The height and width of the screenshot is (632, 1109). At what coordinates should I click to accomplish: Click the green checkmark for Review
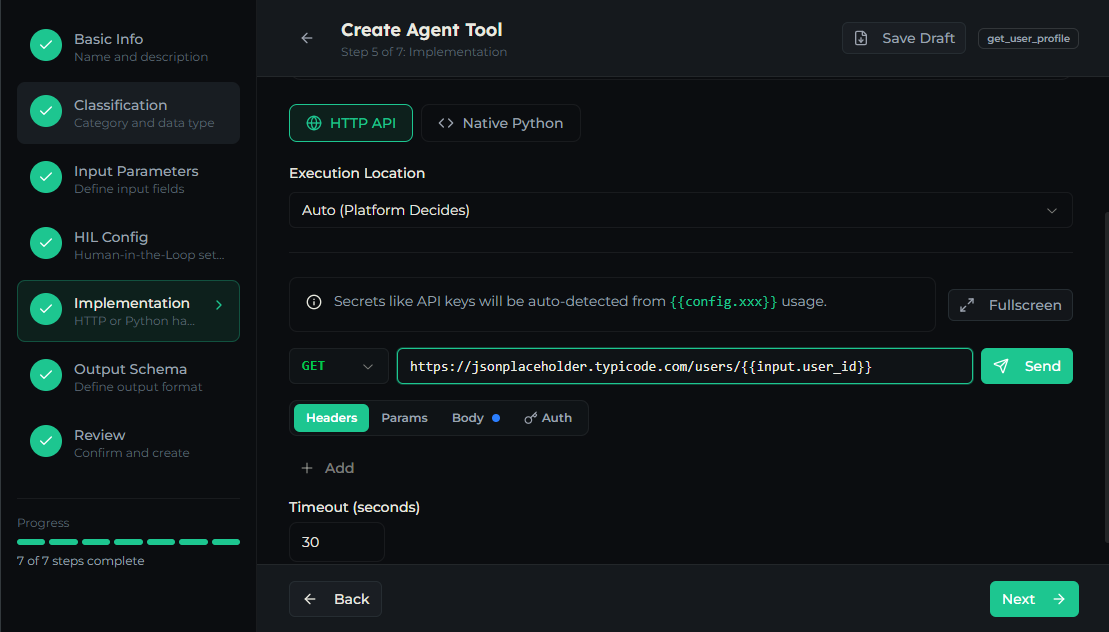click(46, 441)
